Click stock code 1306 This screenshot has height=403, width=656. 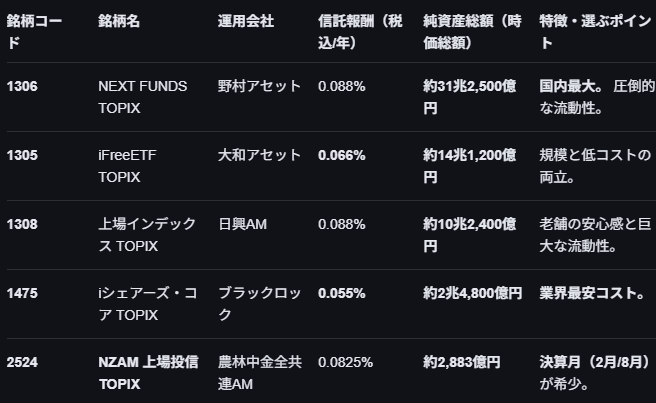[22, 87]
